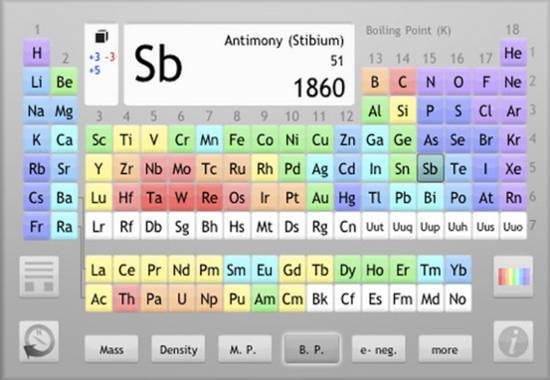
Task: Select the Uranium (U) element tile
Action: 182,299
